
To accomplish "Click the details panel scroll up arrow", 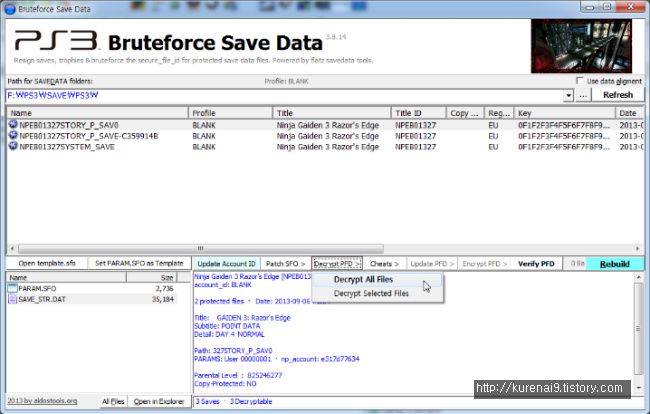I will click(638, 277).
